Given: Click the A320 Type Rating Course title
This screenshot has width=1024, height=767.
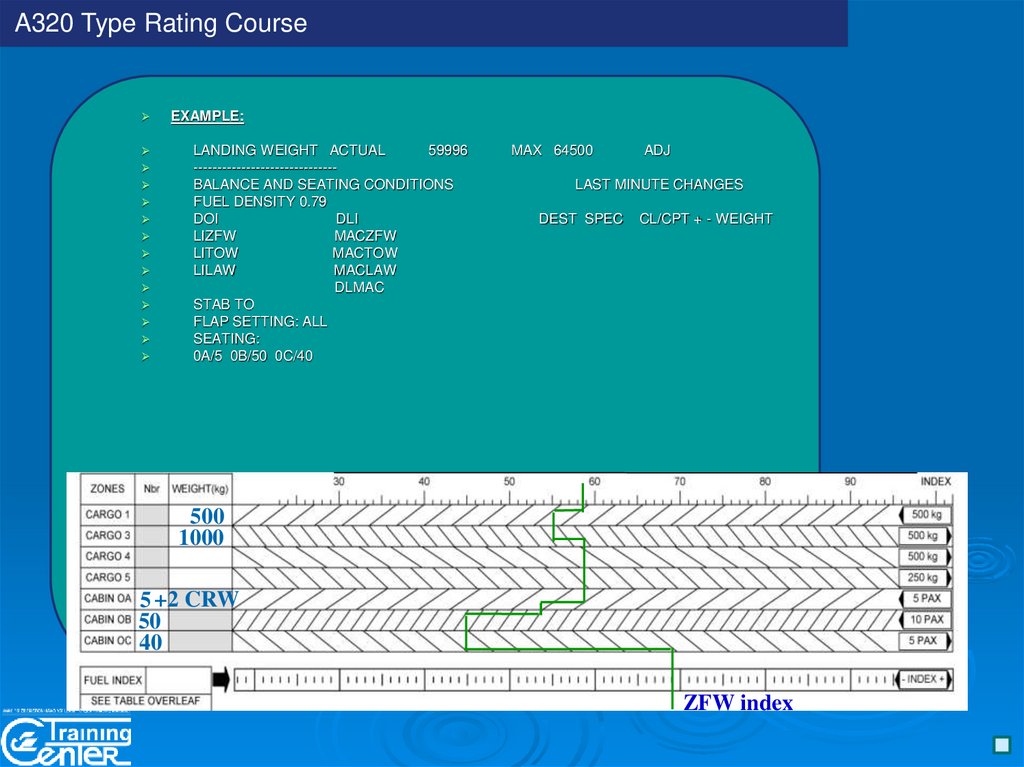Looking at the screenshot, I should pyautogui.click(x=161, y=23).
